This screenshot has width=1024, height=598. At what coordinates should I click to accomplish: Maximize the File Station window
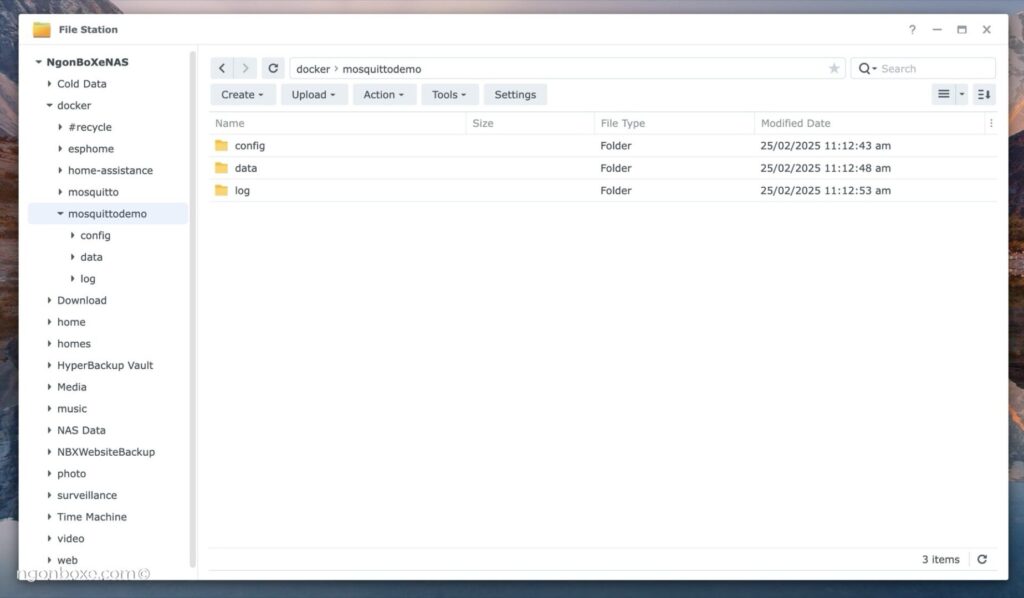click(961, 29)
